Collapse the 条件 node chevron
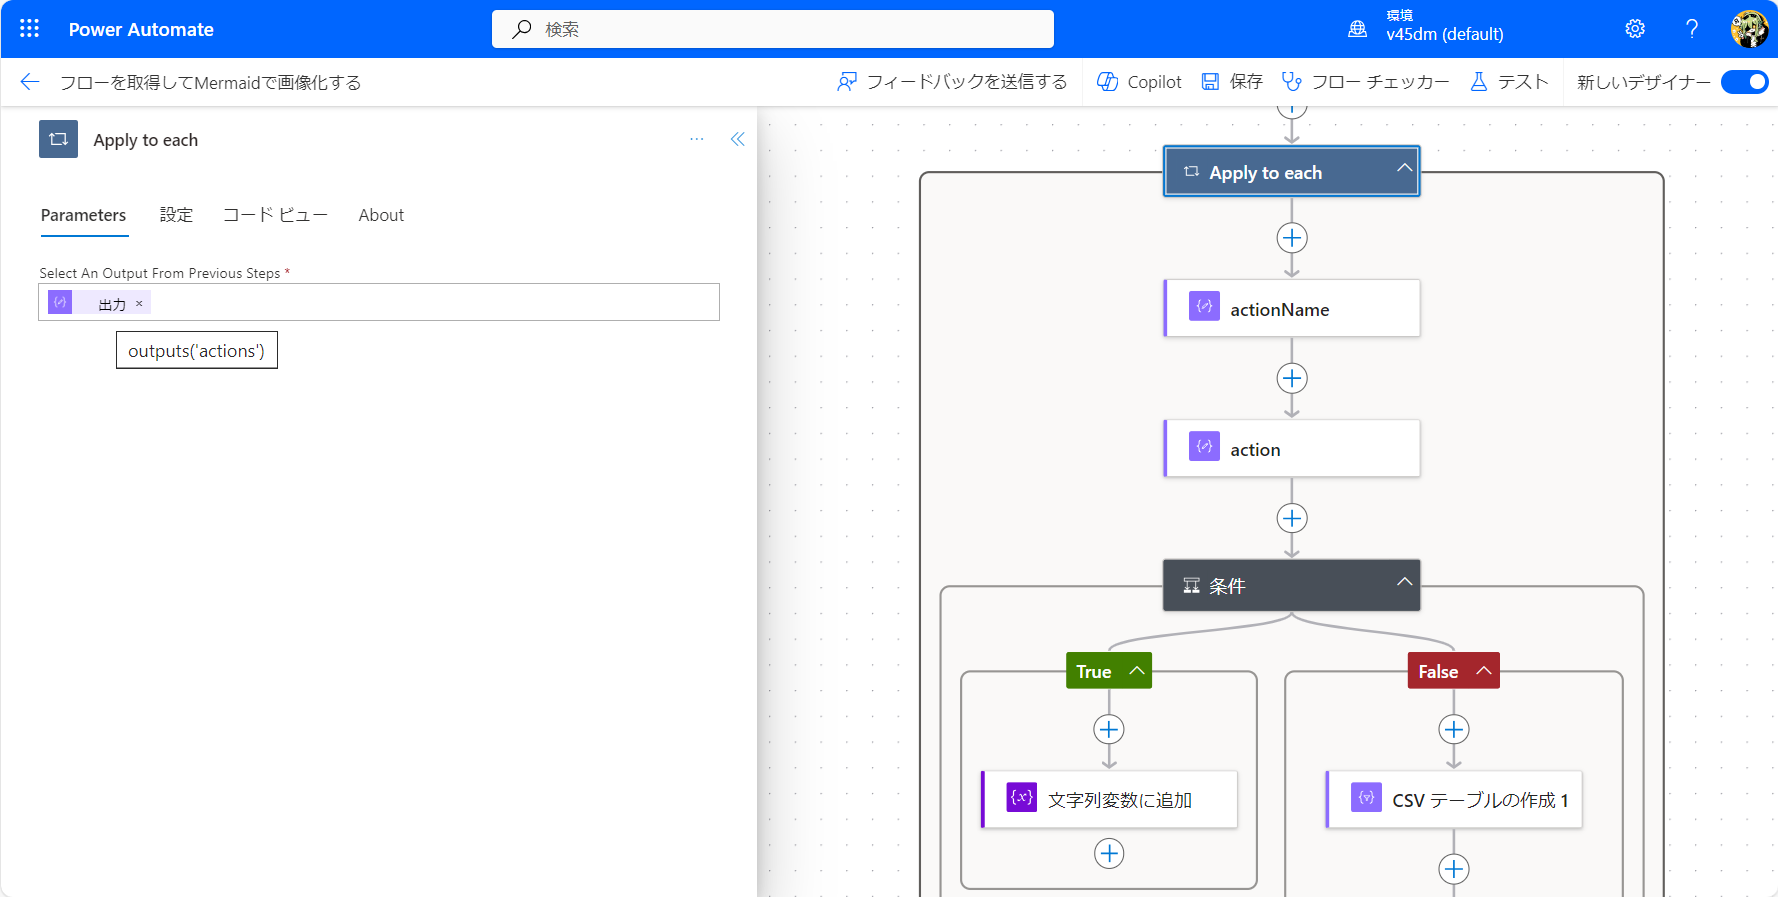1778x897 pixels. pyautogui.click(x=1404, y=582)
